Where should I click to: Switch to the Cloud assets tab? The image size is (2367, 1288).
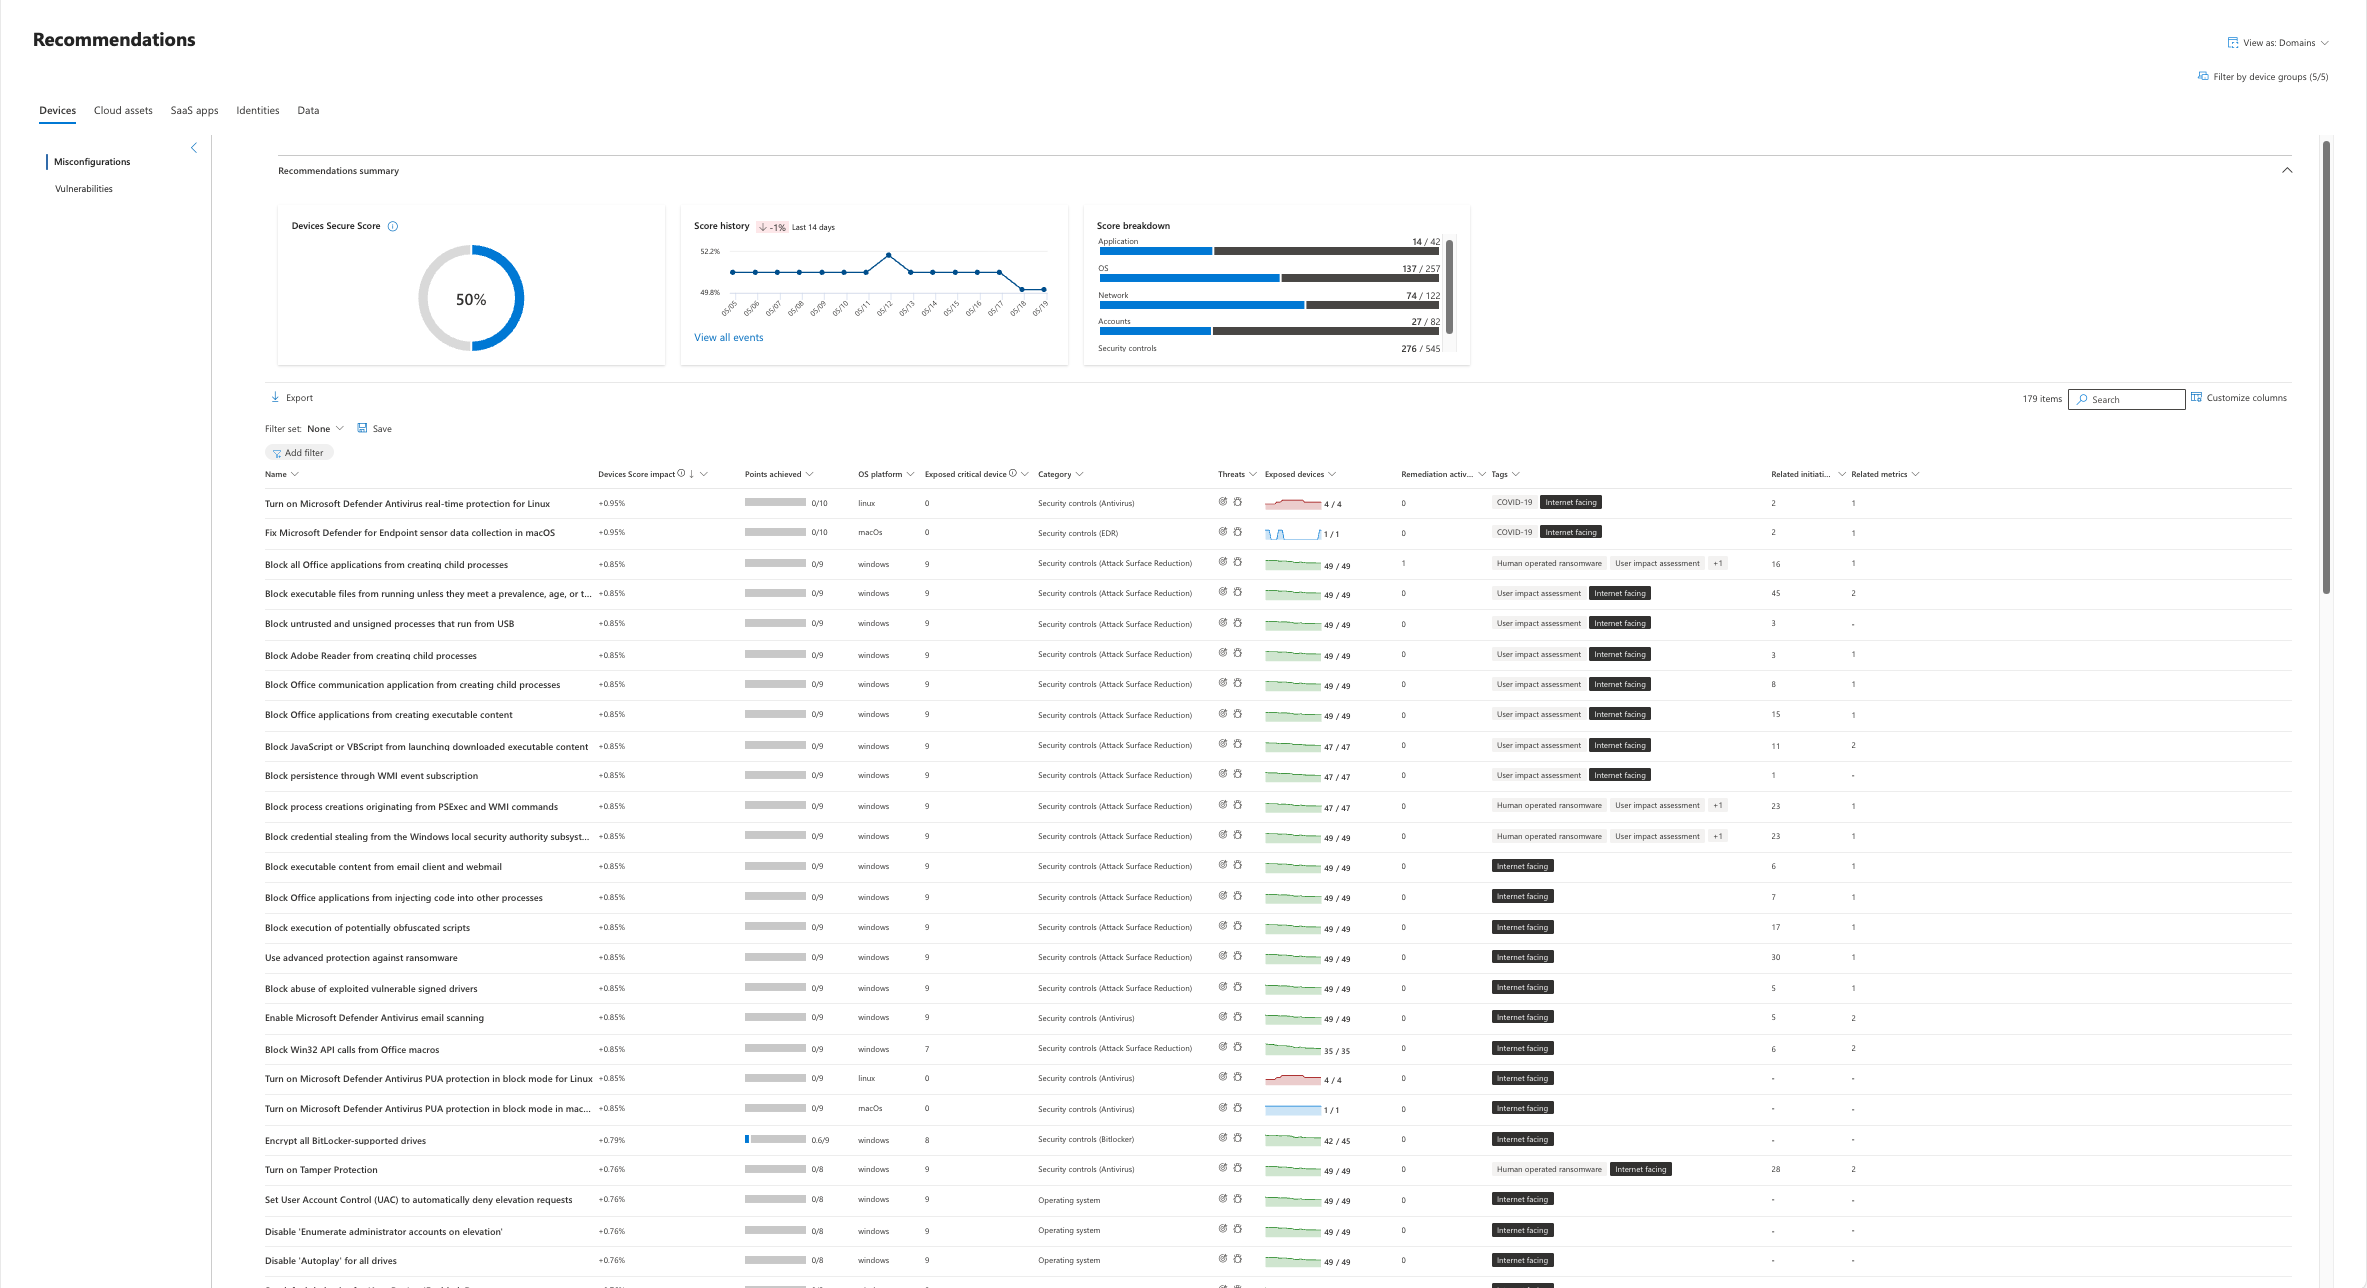click(123, 110)
